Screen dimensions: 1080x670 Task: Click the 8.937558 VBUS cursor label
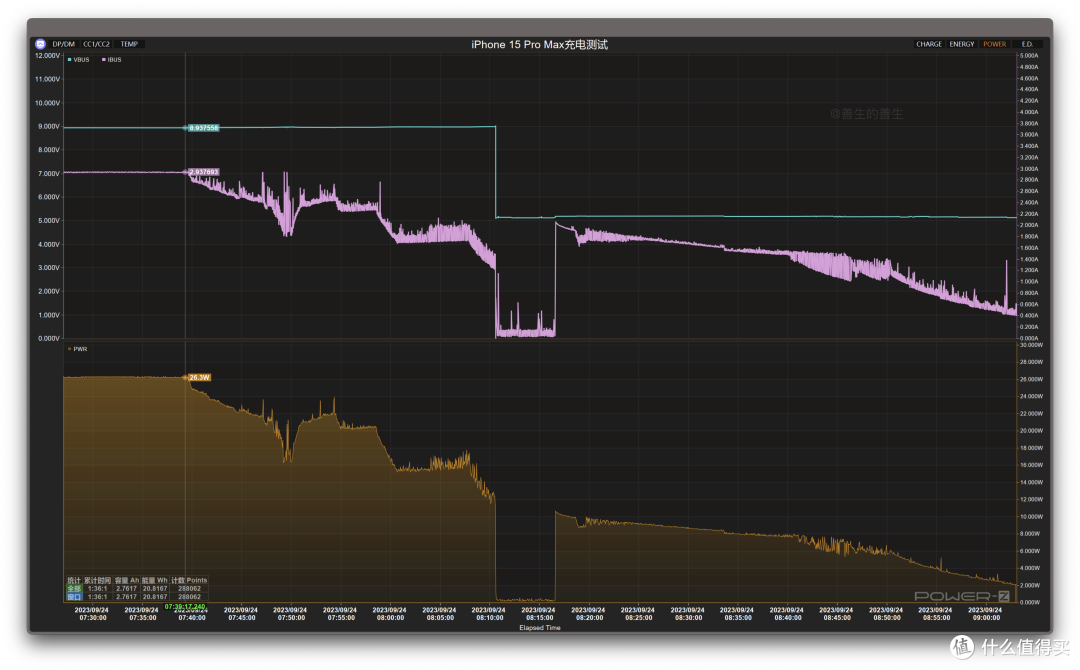click(203, 128)
